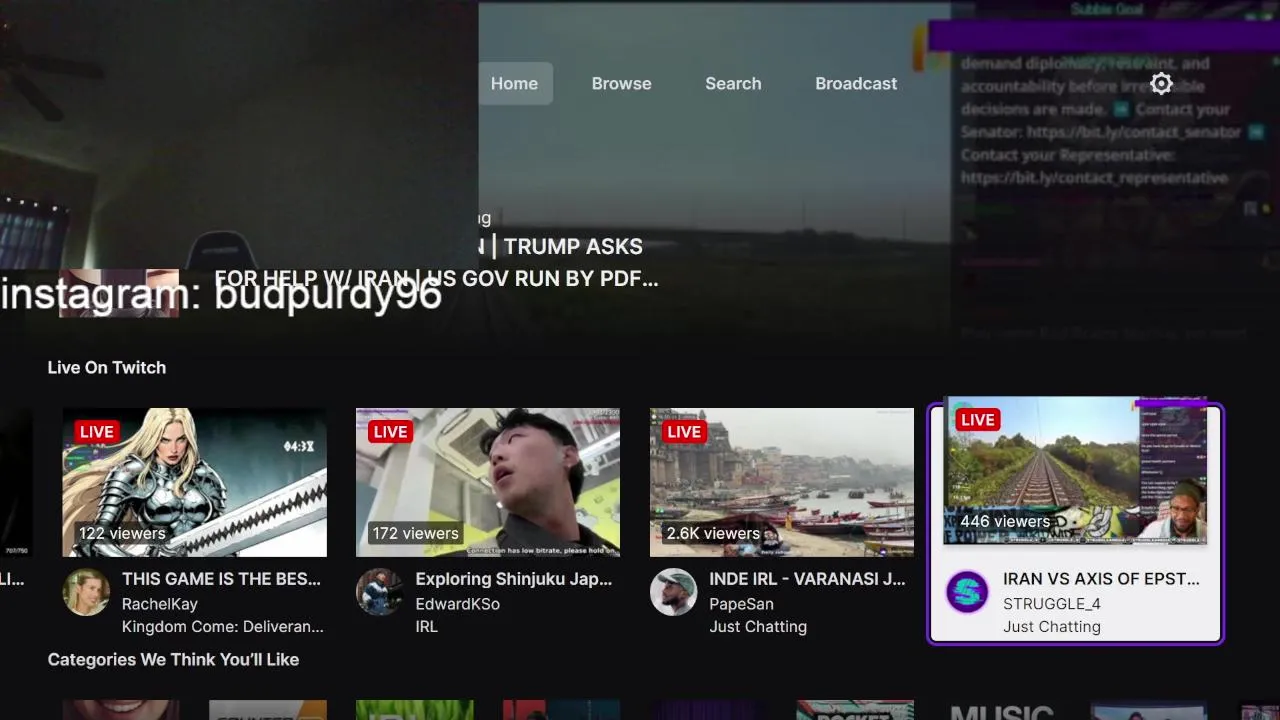The width and height of the screenshot is (1280, 720).
Task: Click the 'INDE IRL - VARANASI J...' title
Action: click(807, 579)
